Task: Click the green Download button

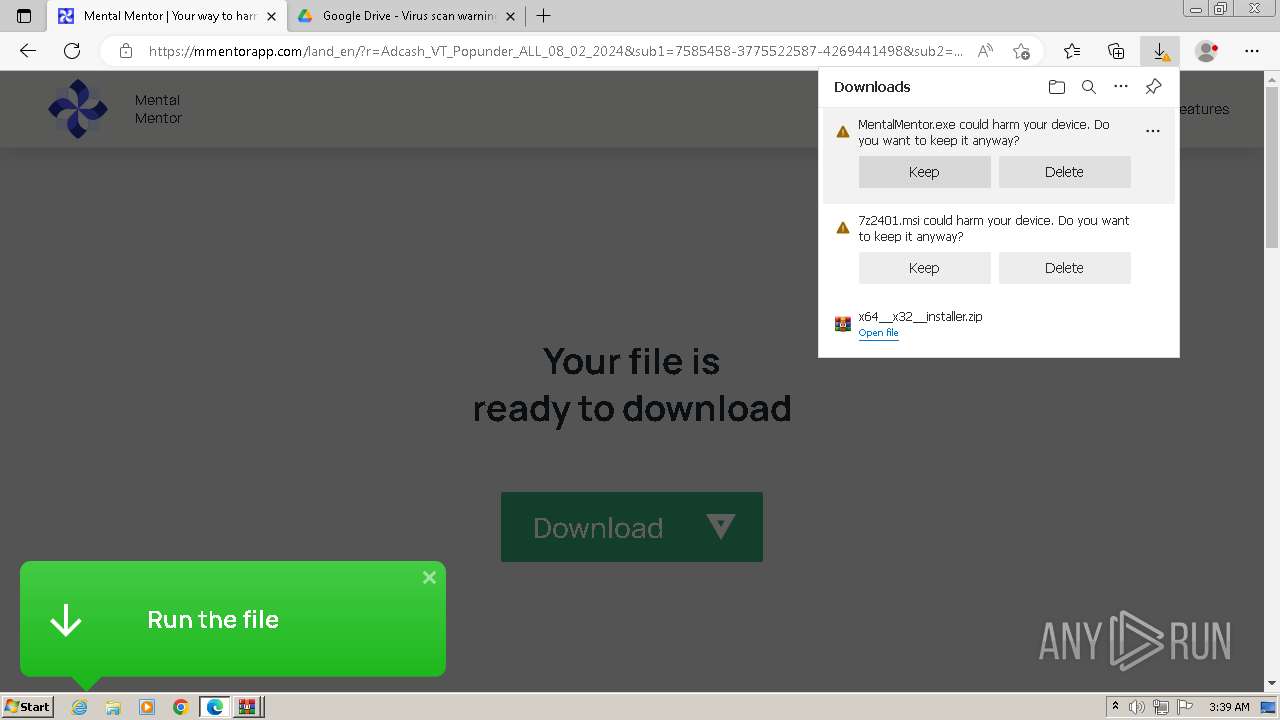Action: click(632, 527)
